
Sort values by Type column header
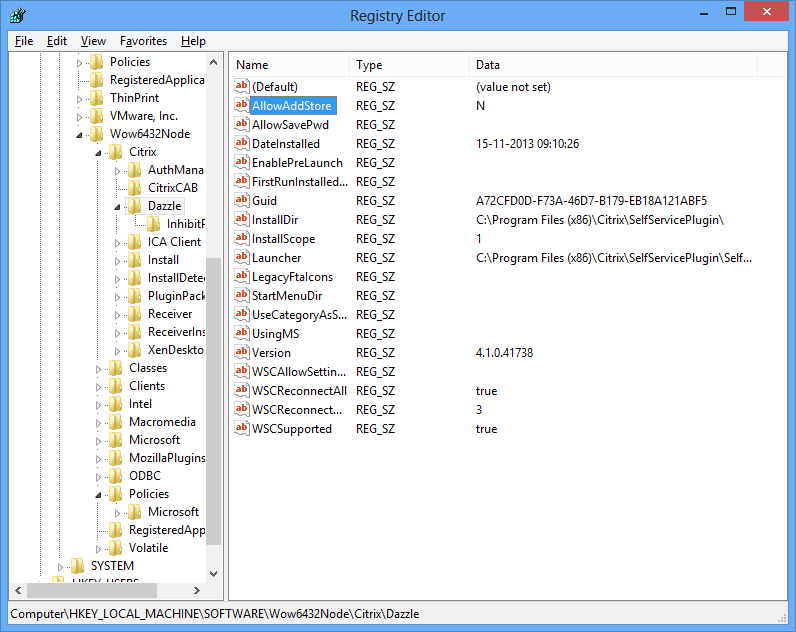tap(409, 64)
